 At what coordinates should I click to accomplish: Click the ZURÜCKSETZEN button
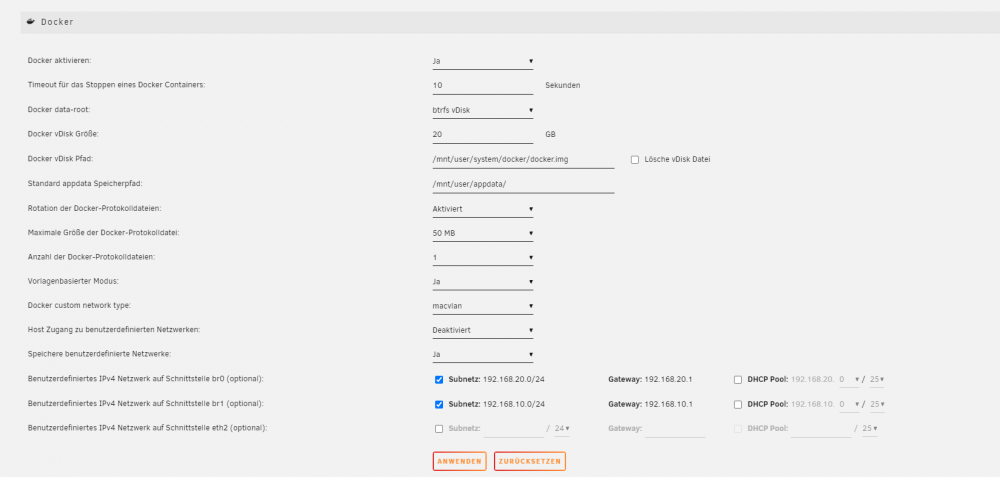pyautogui.click(x=530, y=461)
